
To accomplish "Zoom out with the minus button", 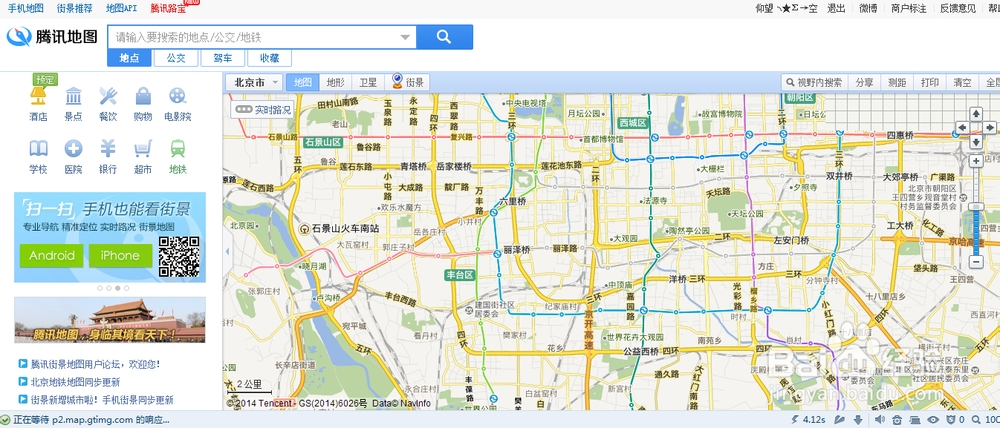I will click(x=976, y=262).
